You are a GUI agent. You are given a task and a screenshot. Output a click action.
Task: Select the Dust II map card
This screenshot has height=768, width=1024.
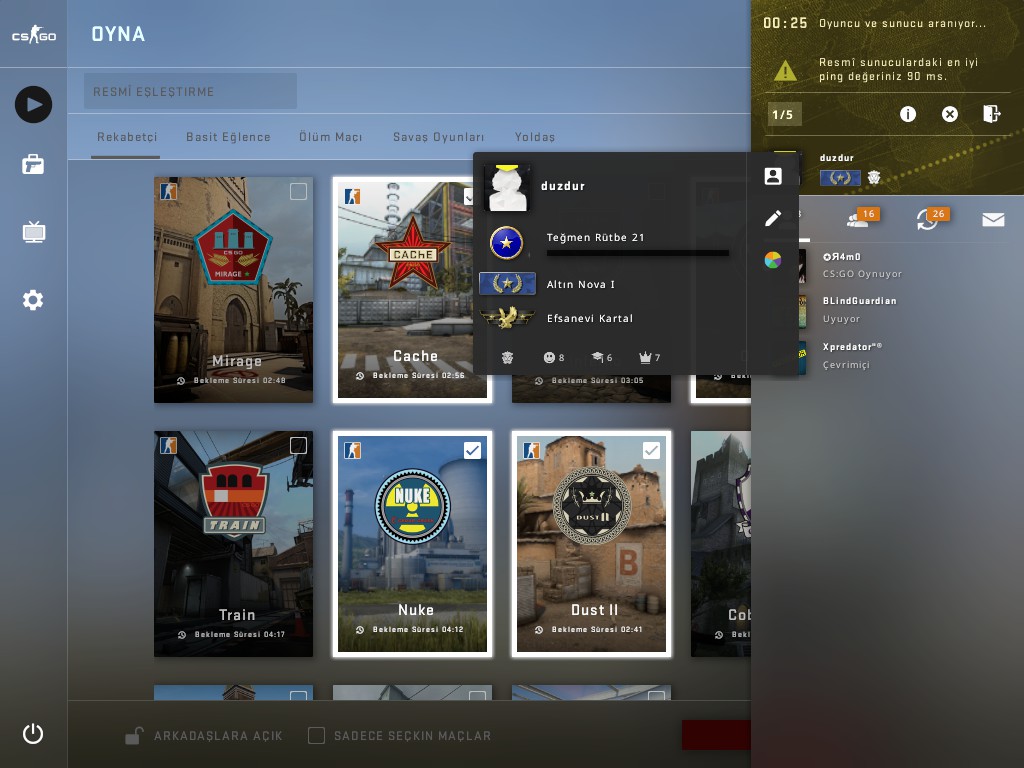coord(591,544)
